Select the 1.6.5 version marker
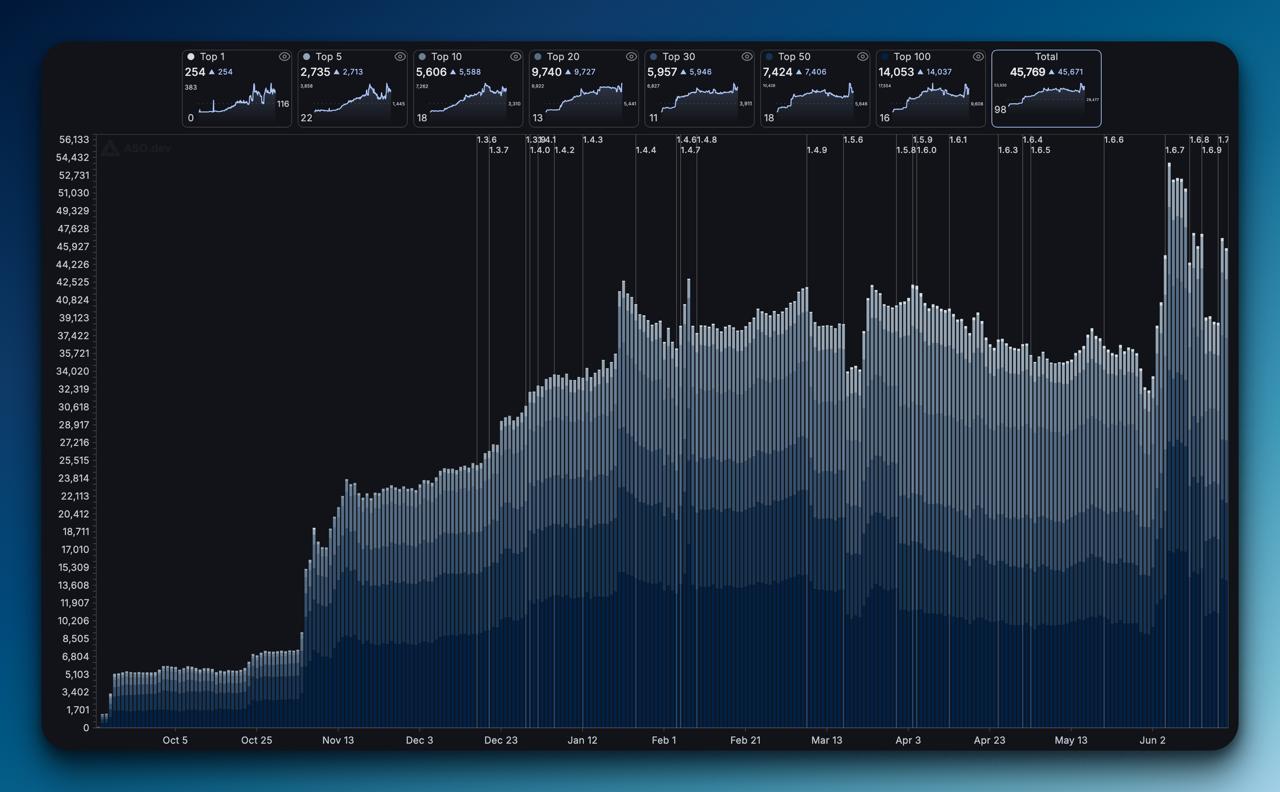This screenshot has height=792, width=1280. (1040, 150)
